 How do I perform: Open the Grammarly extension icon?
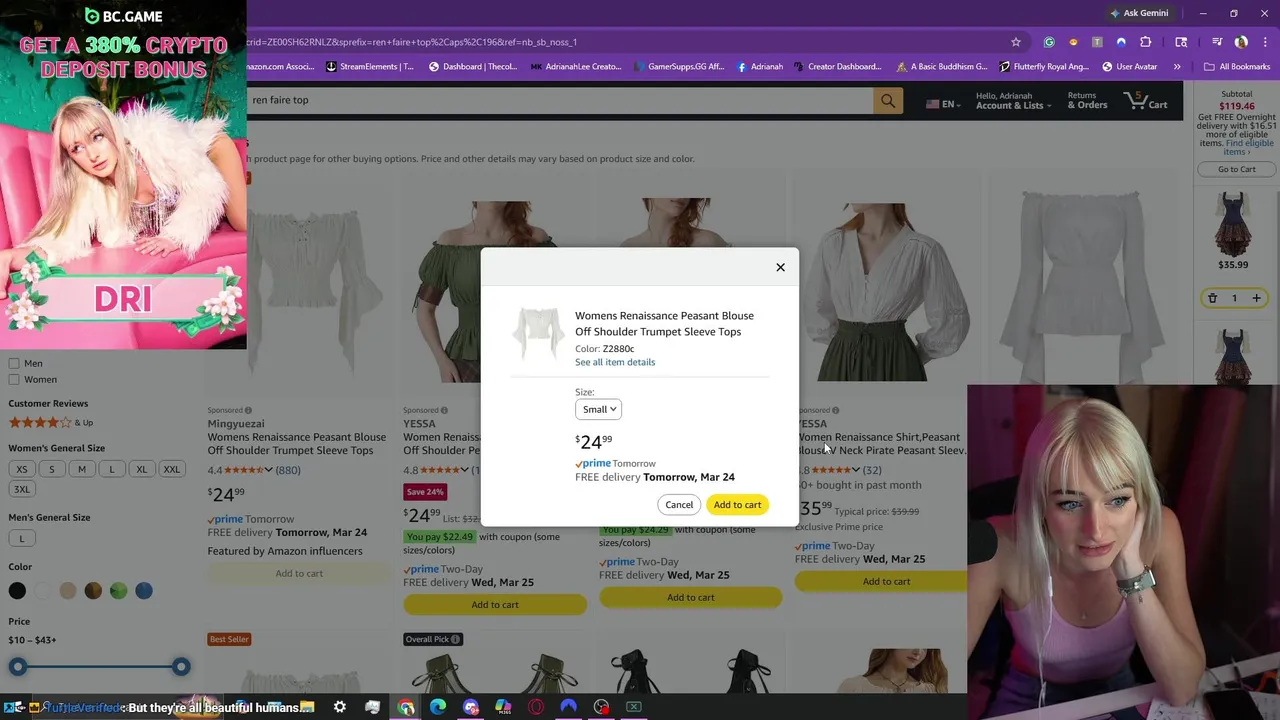(x=1048, y=42)
